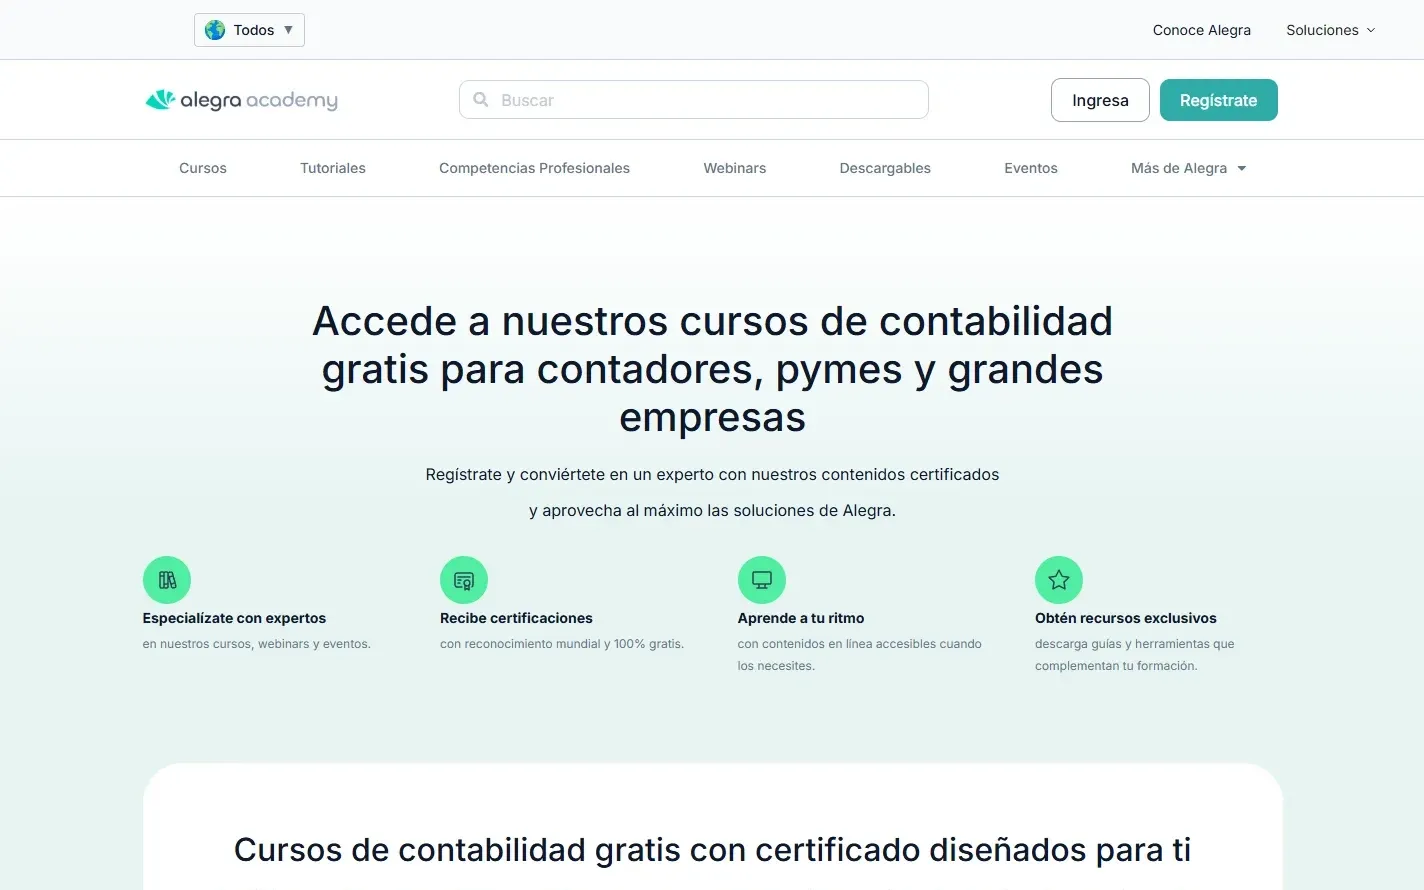The height and width of the screenshot is (890, 1424).
Task: Open the Conoce Alegra link
Action: click(1202, 30)
